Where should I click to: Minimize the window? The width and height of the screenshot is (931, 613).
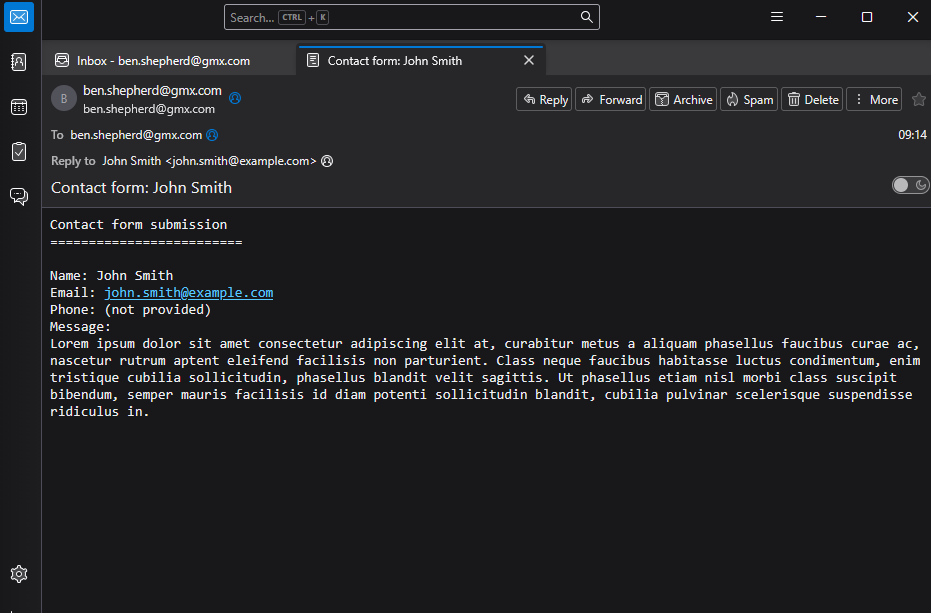pyautogui.click(x=821, y=17)
